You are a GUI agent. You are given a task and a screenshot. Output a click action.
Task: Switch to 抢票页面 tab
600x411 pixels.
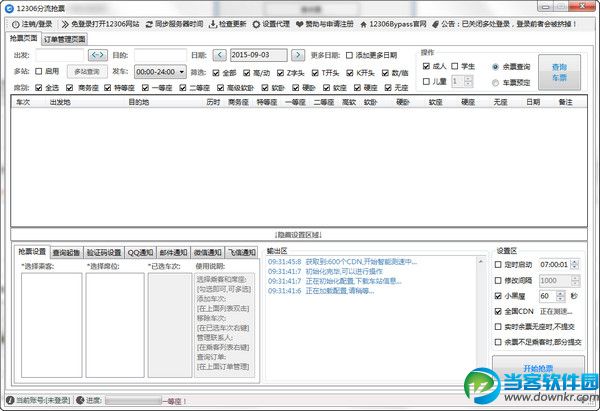[24, 38]
